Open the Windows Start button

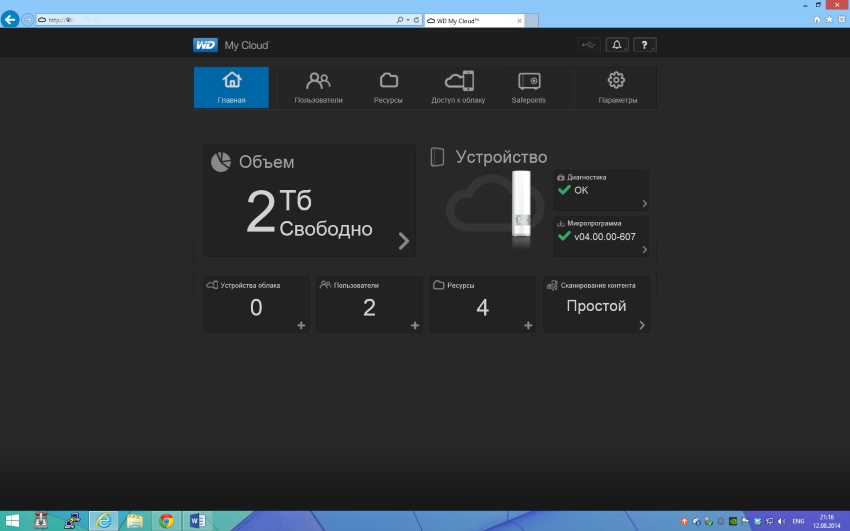click(11, 521)
